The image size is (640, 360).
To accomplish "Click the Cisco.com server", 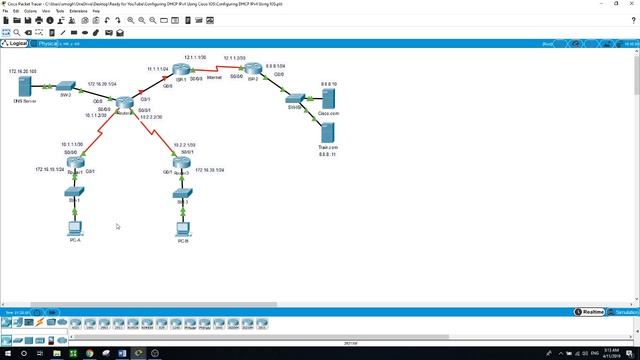I will pos(328,99).
